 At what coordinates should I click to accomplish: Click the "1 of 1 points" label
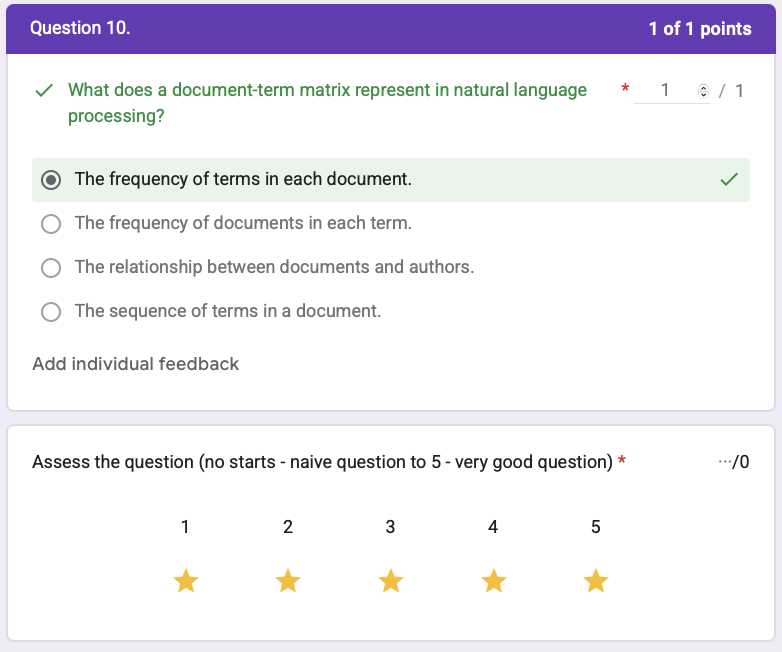(700, 29)
